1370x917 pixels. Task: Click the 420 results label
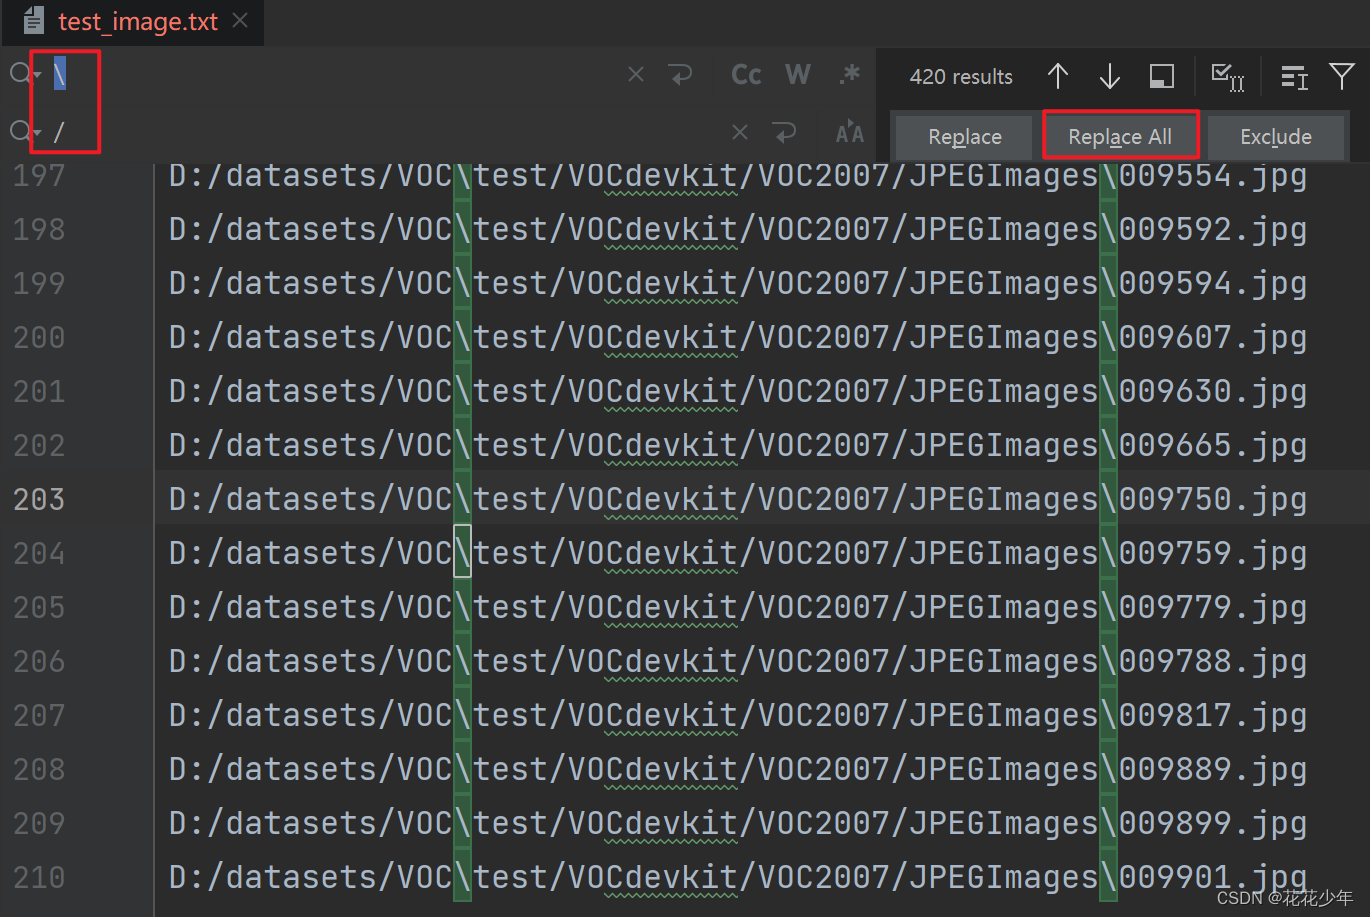pos(961,77)
